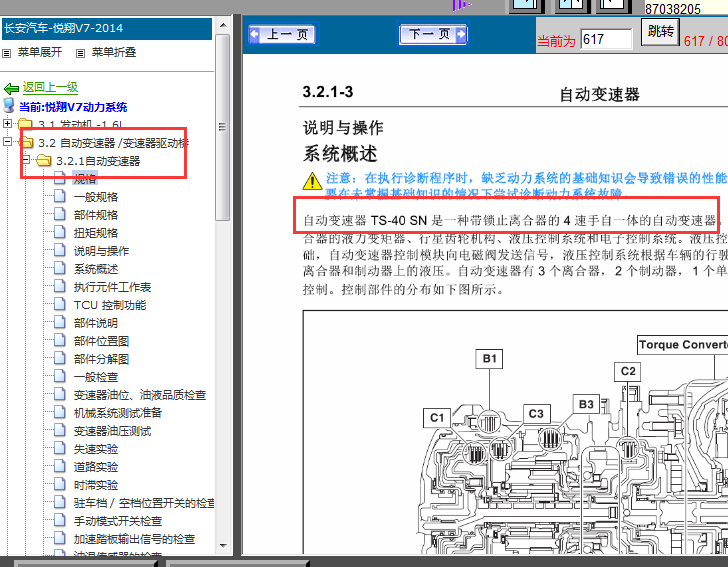Screen dimensions: 728x567
Task: Expand all menus with 菜单展开
Action: (40, 52)
